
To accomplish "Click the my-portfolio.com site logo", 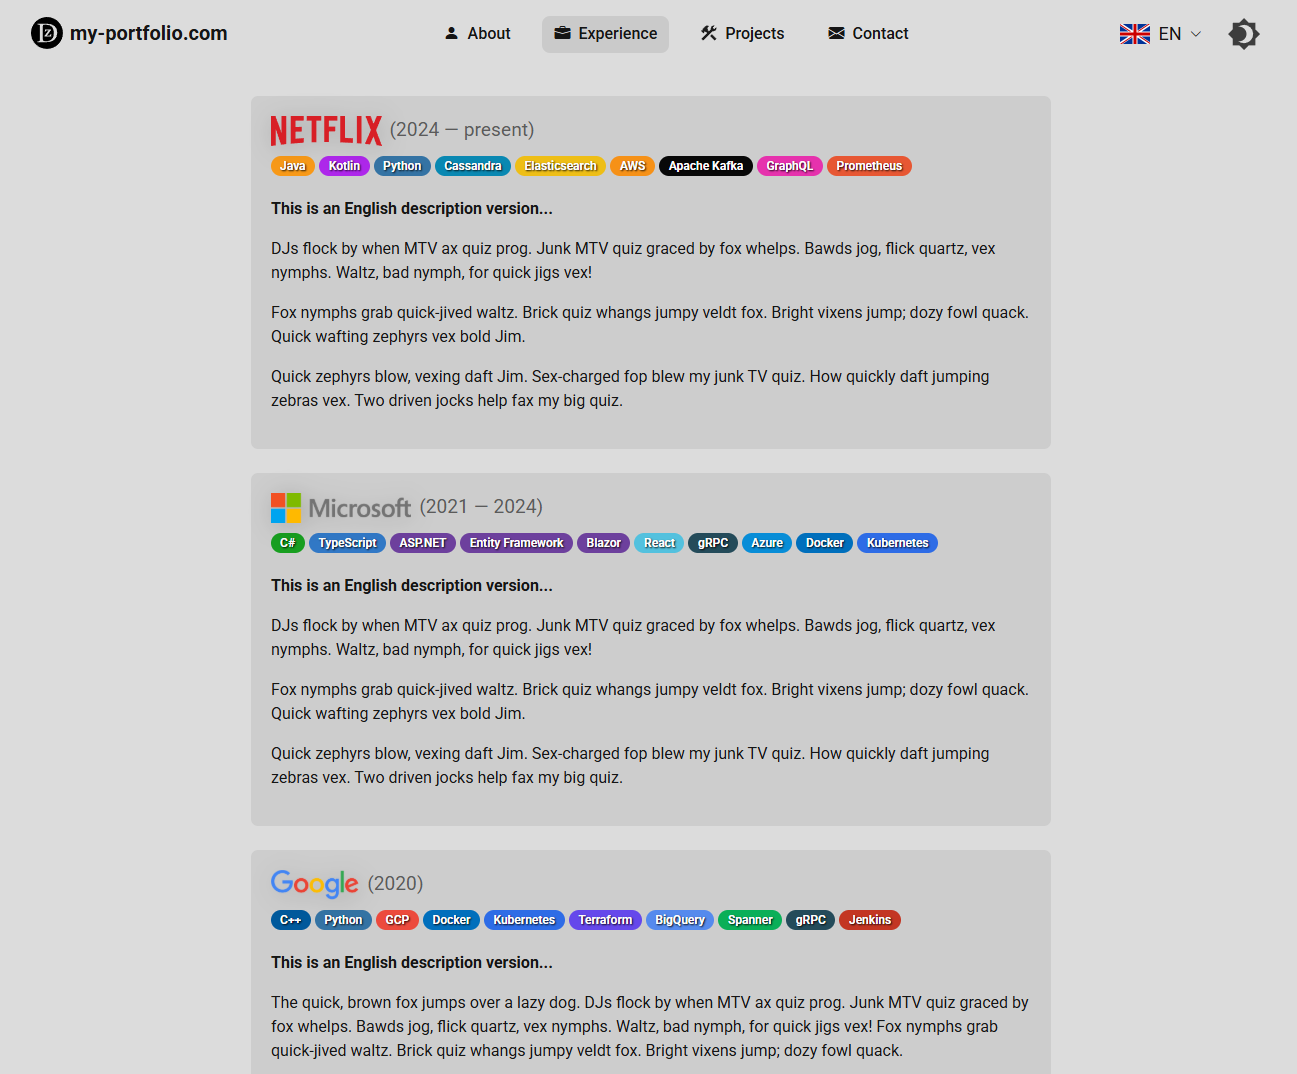I will click(129, 33).
